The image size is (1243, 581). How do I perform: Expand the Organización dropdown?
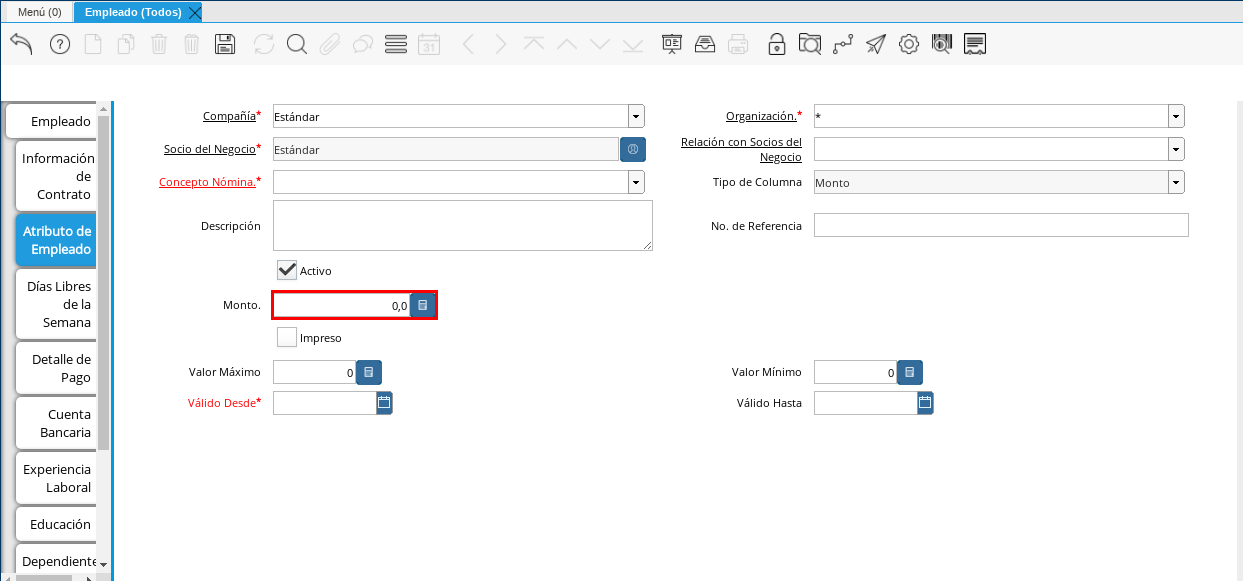[x=1176, y=116]
